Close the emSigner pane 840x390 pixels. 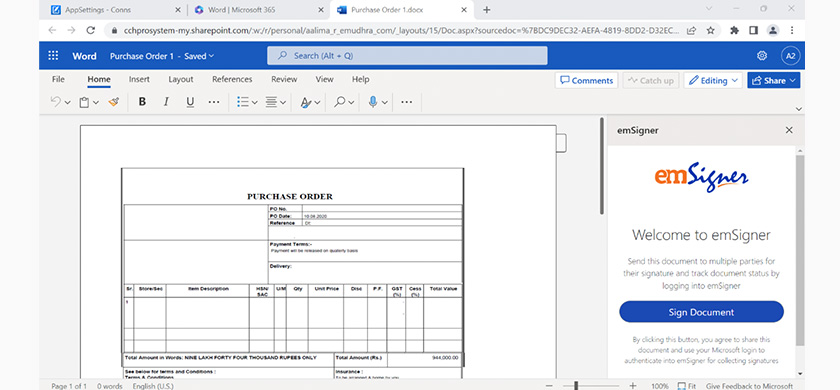click(789, 130)
